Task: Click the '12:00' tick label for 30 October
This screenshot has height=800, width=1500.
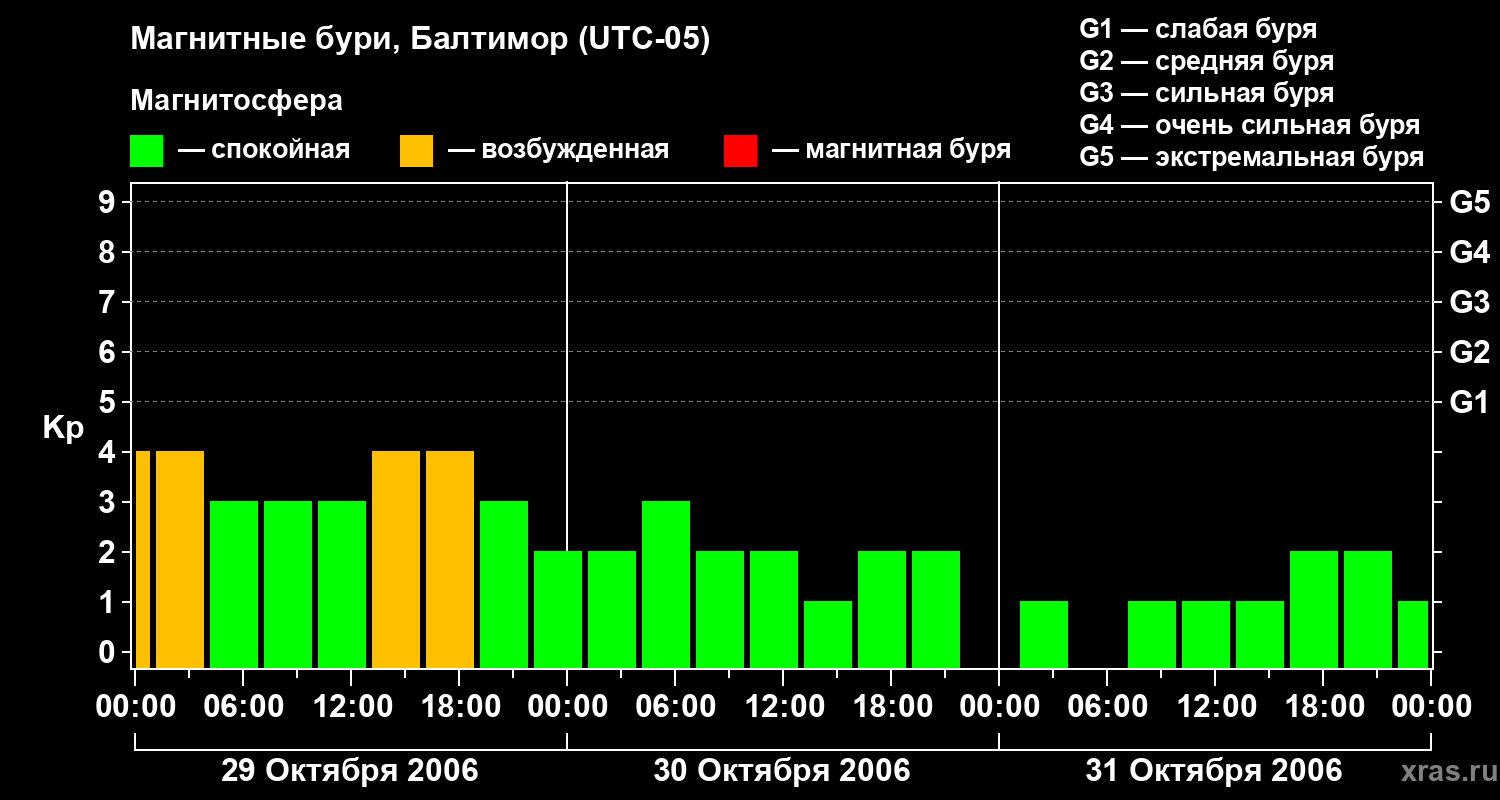Action: pos(783,707)
